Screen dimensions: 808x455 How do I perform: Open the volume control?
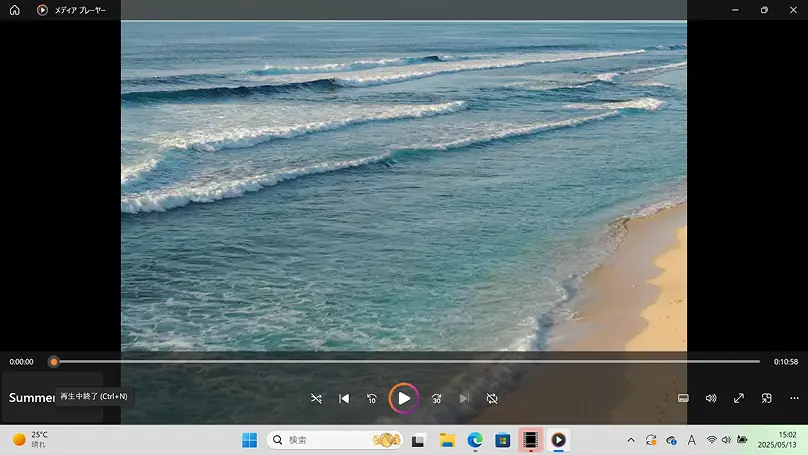pyautogui.click(x=711, y=398)
